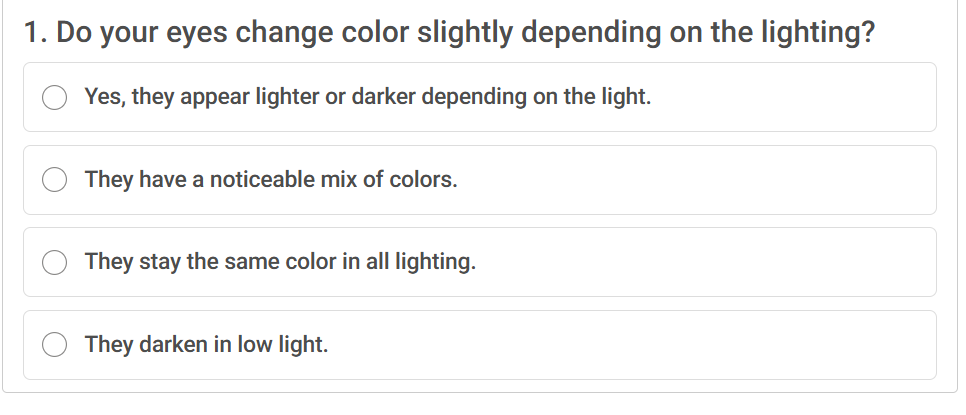Pick the 'They darken in low light' radio button
The image size is (966, 415).
coord(55,345)
